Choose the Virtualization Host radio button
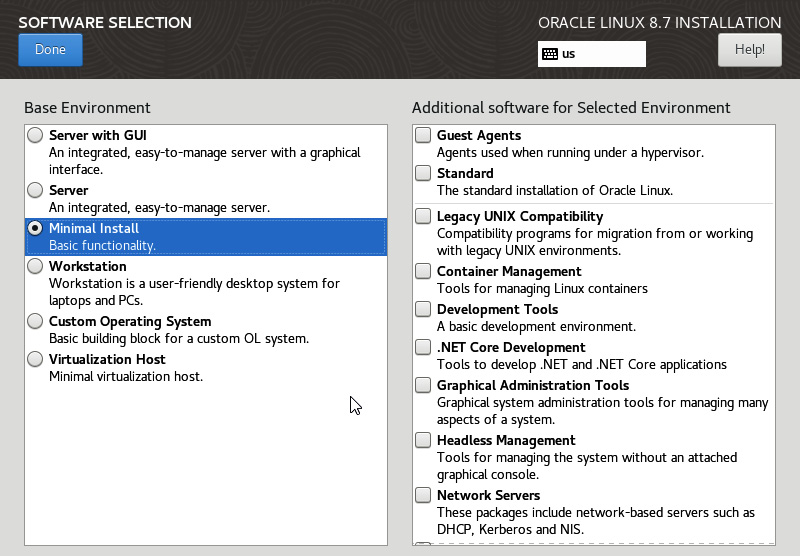Screen dimensions: 800x556 (x=35, y=359)
